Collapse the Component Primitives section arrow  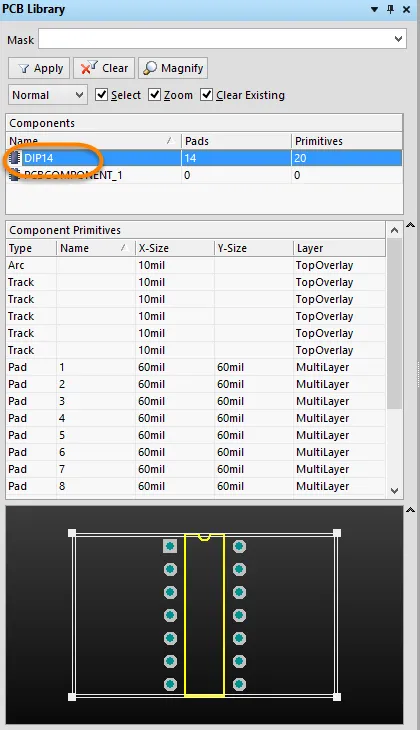(x=410, y=225)
